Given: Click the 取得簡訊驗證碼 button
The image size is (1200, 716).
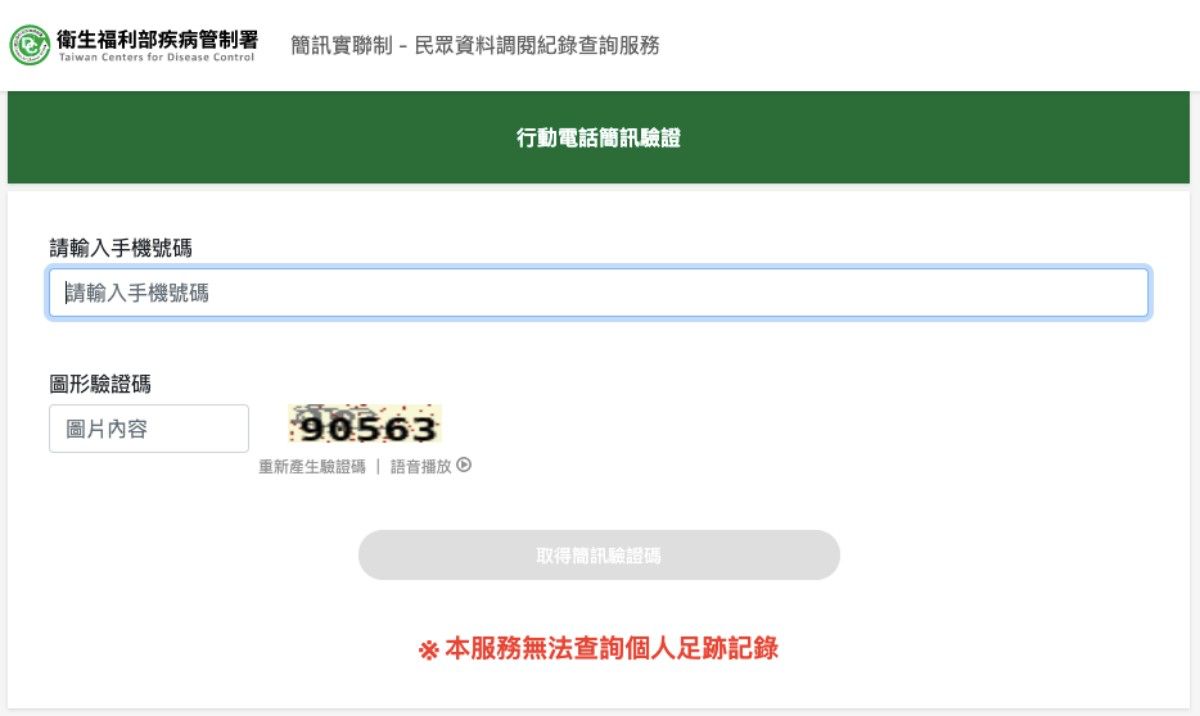Looking at the screenshot, I should click(599, 555).
